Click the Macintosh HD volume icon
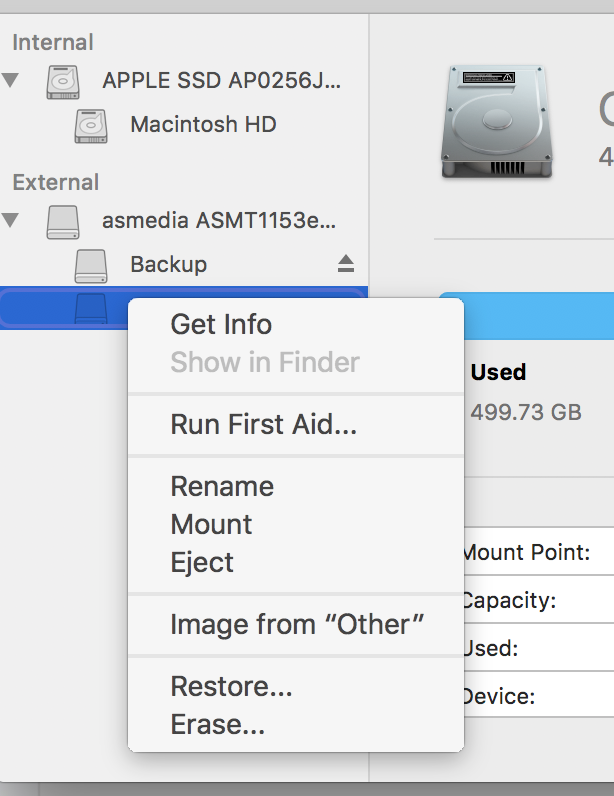The height and width of the screenshot is (796, 614). (x=91, y=126)
